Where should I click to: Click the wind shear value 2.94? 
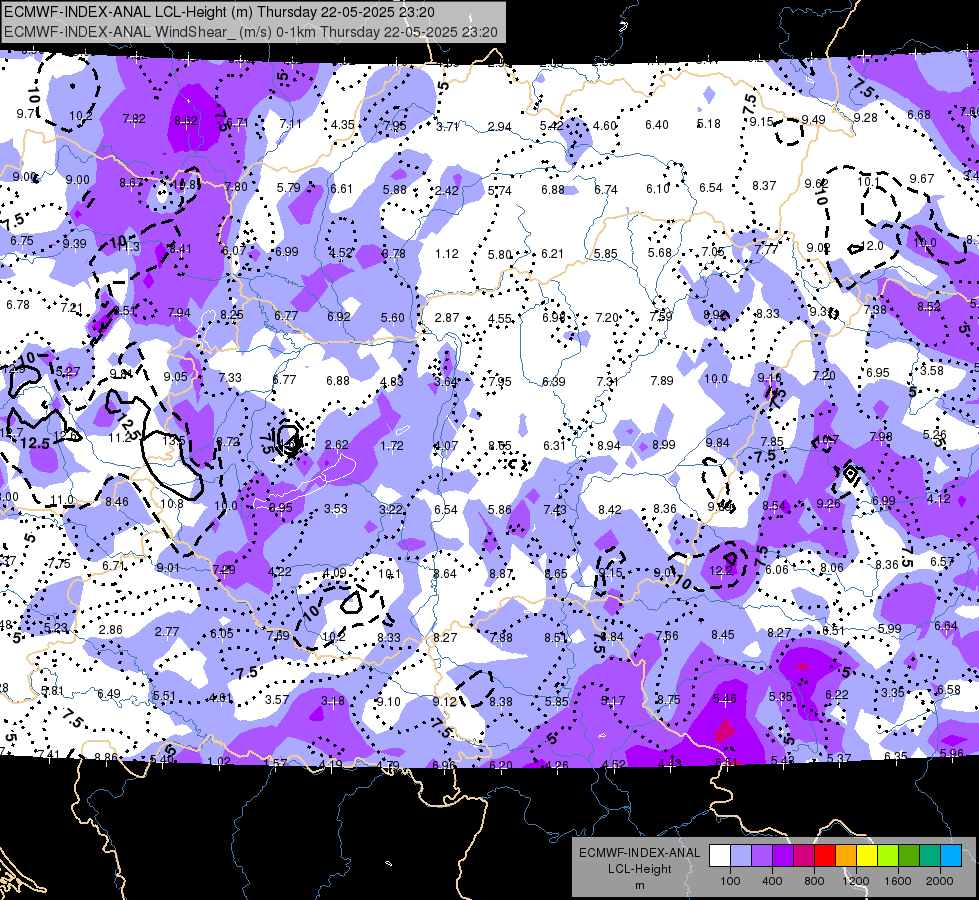[x=499, y=127]
